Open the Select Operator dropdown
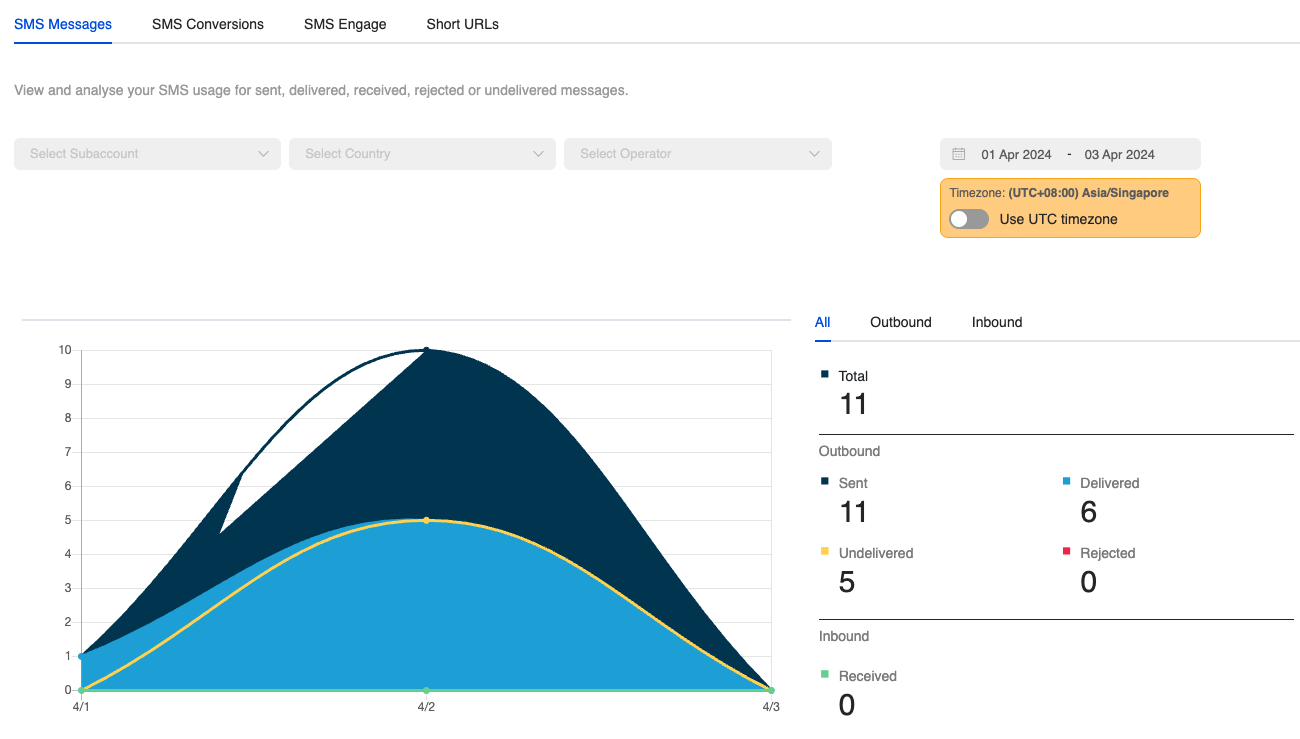This screenshot has width=1300, height=739. pyautogui.click(x=697, y=154)
